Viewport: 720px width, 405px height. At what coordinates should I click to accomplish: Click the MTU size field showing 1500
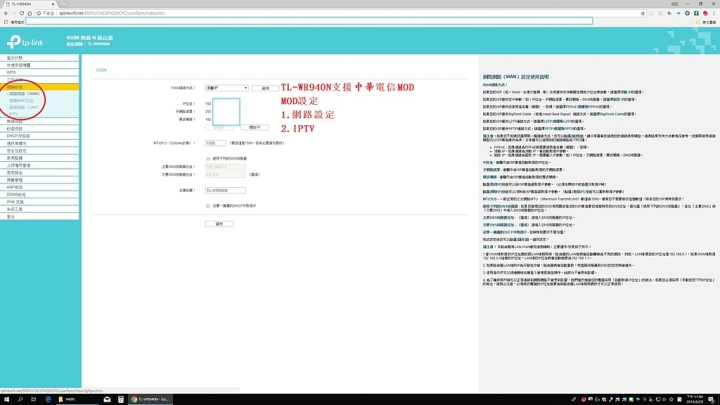click(215, 143)
